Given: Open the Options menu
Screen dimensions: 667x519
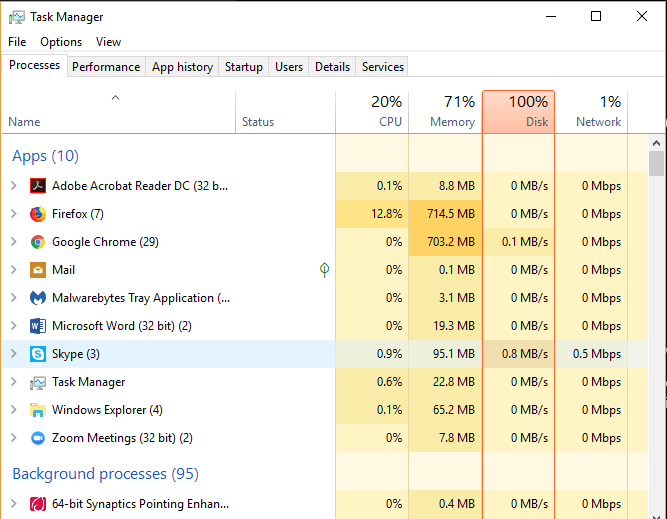Looking at the screenshot, I should [x=61, y=42].
